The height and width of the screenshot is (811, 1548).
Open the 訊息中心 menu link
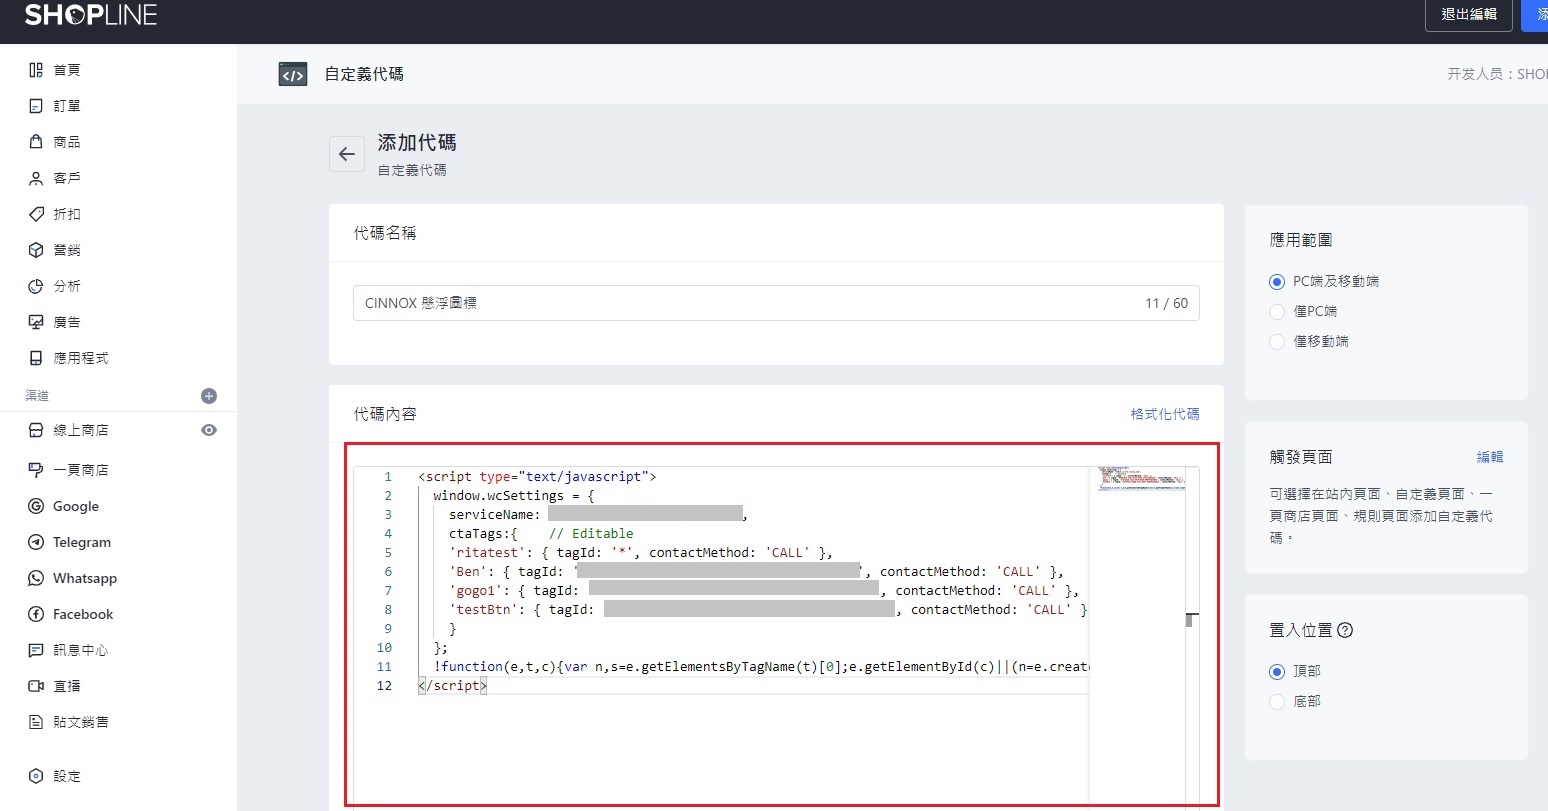[81, 650]
